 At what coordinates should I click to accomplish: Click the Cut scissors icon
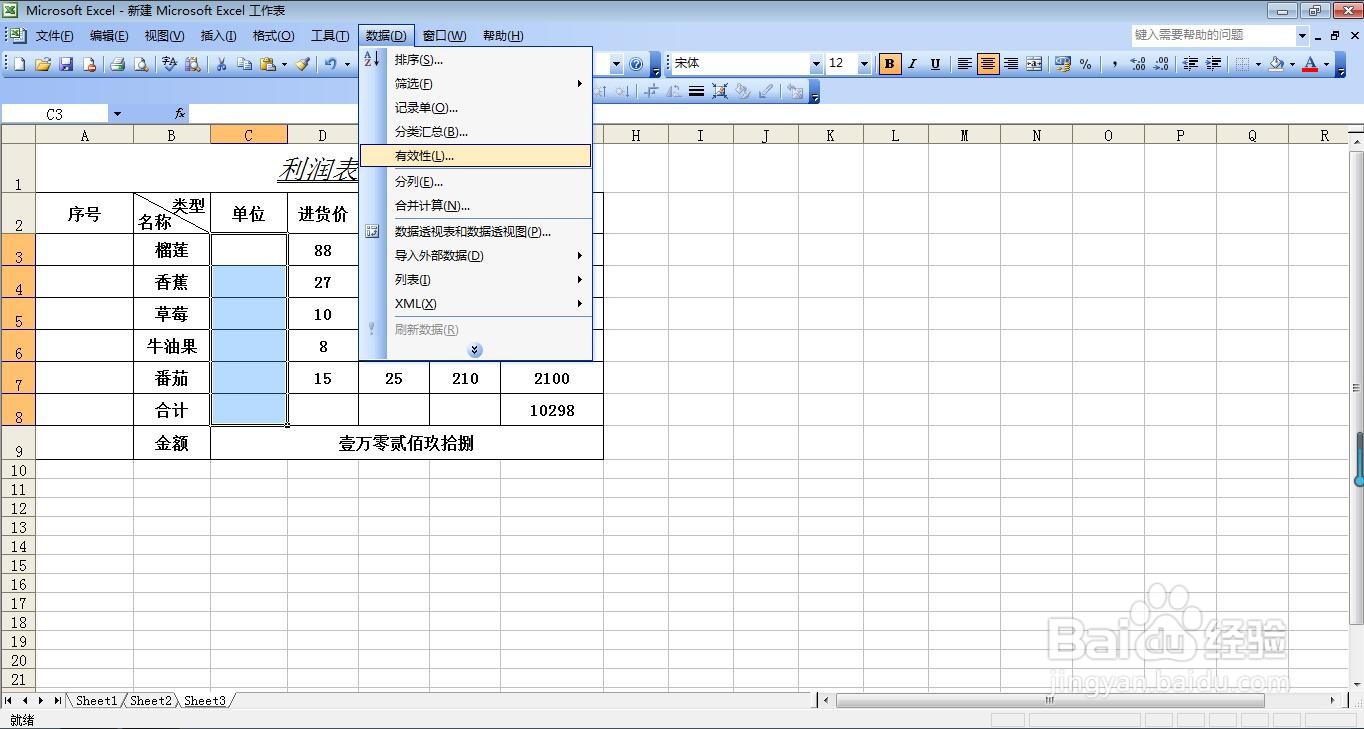point(219,64)
